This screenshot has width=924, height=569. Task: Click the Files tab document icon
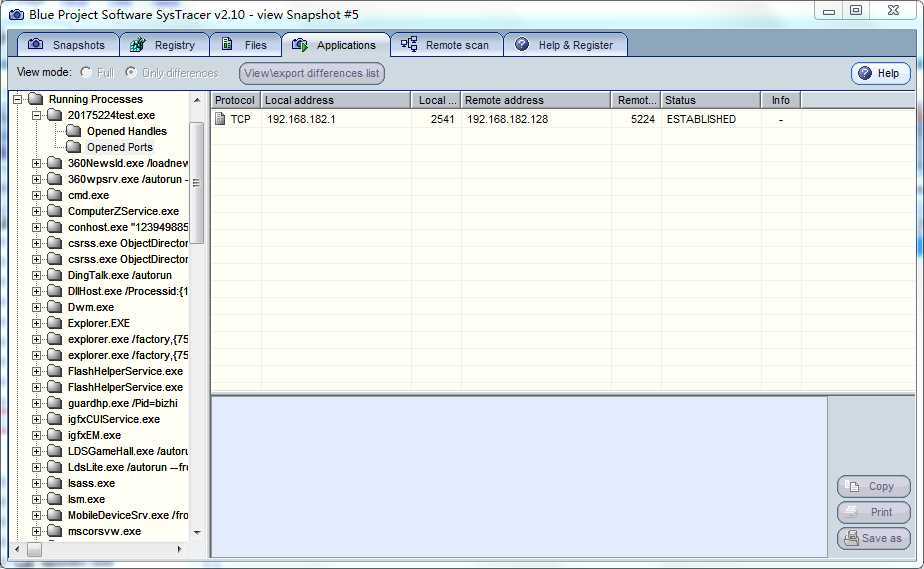227,45
